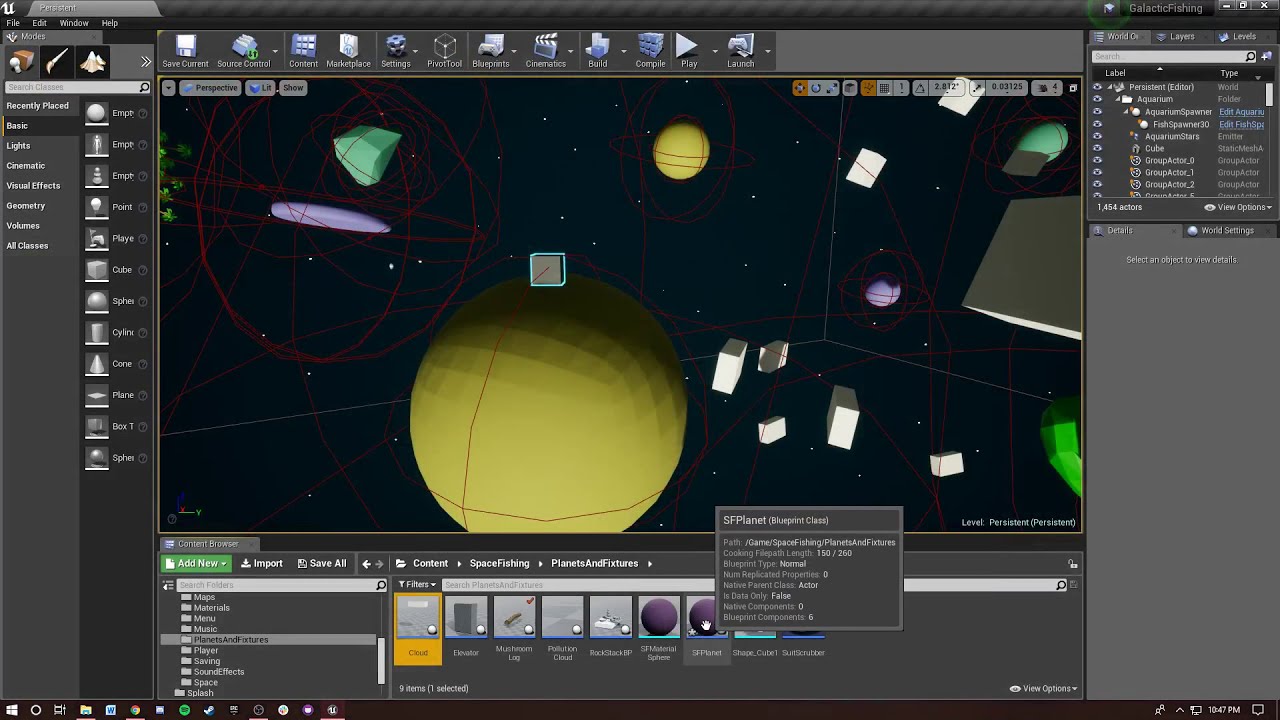1280x720 pixels.
Task: Open the Filters dropdown in Content Browser
Action: coord(417,585)
